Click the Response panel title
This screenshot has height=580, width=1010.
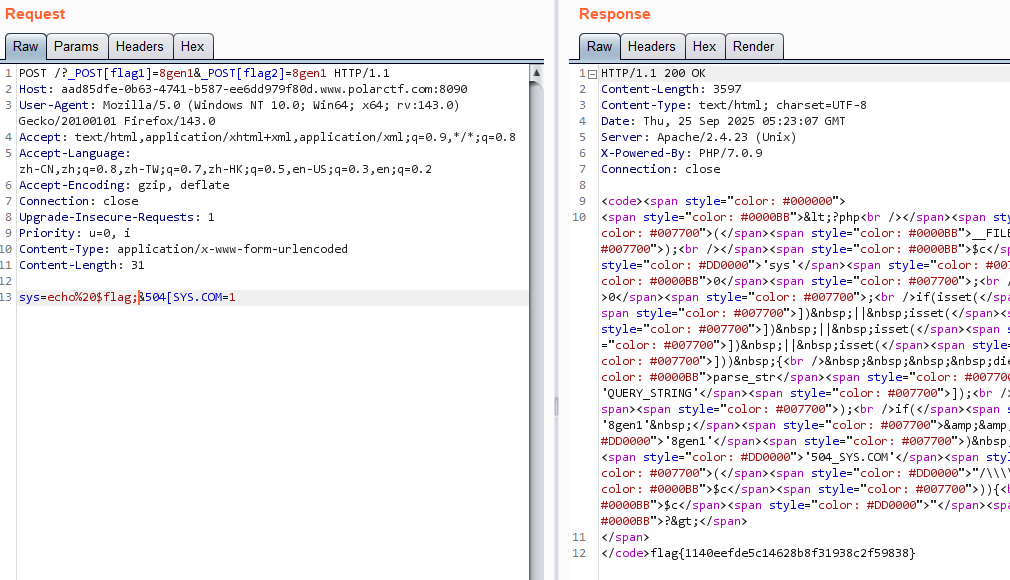tap(615, 14)
